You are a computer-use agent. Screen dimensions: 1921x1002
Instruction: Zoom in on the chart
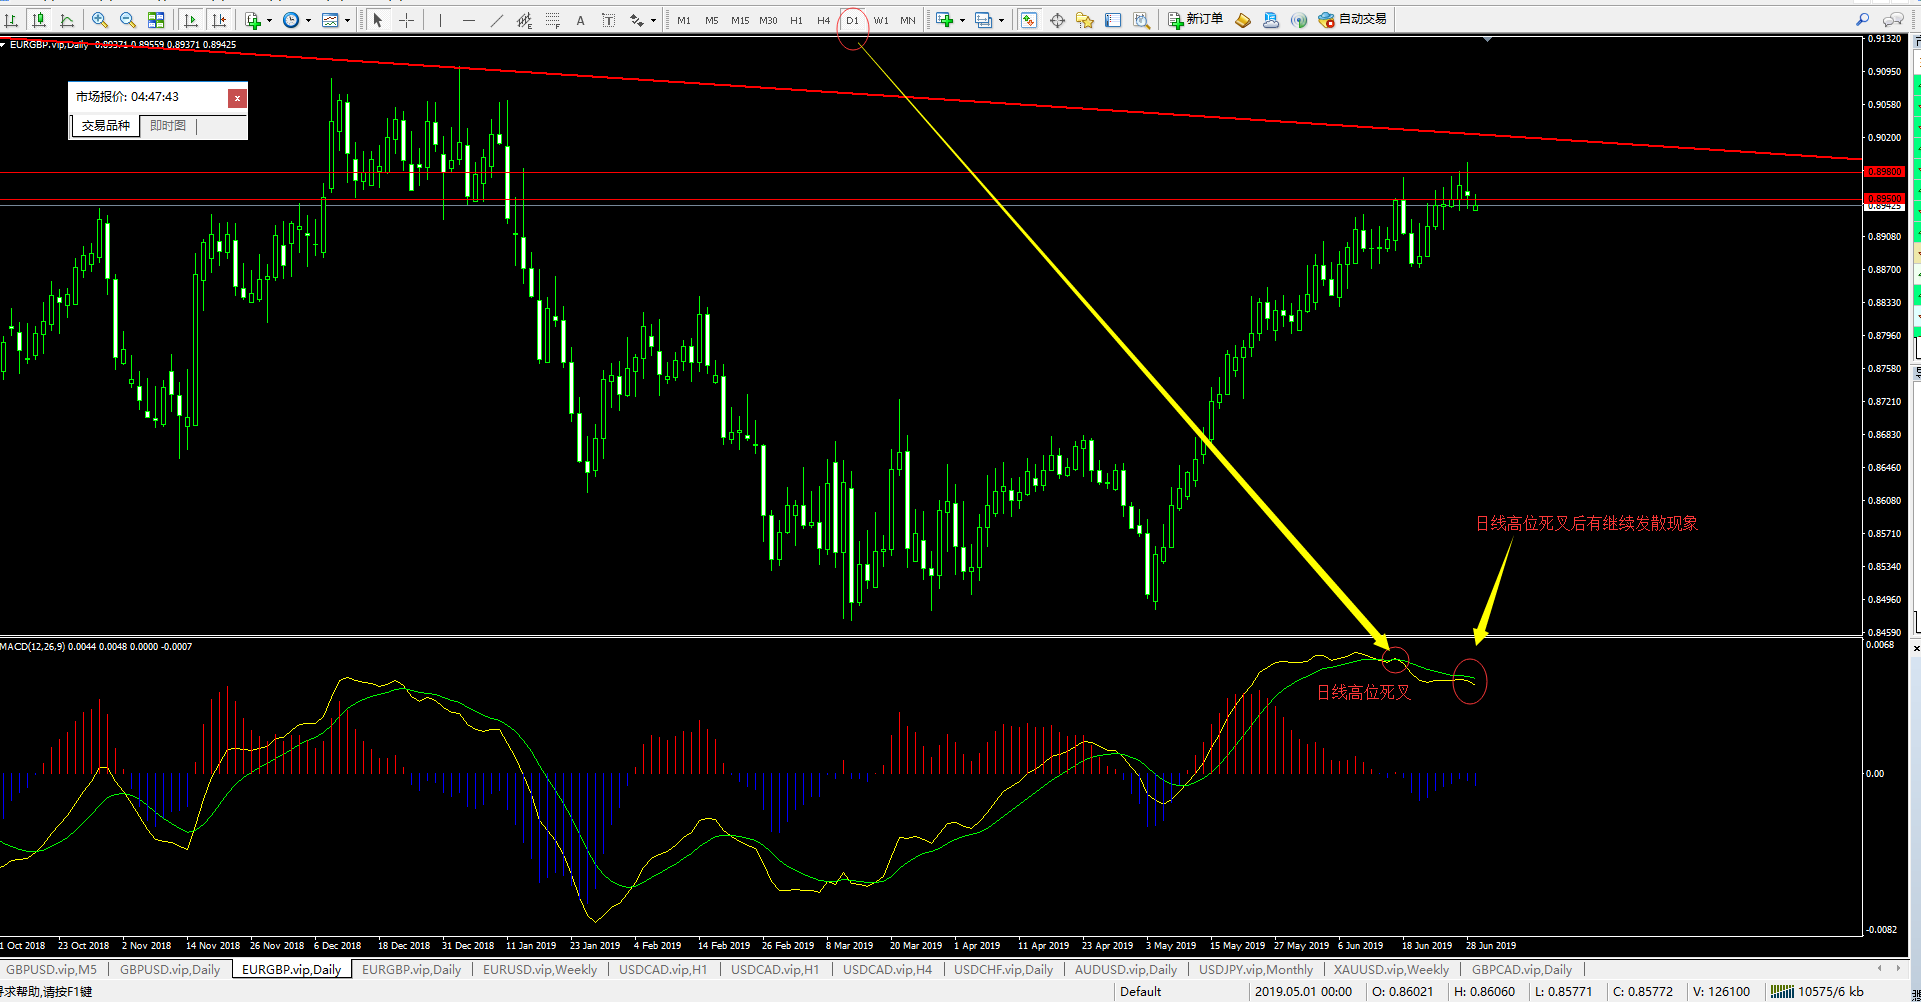[x=100, y=20]
